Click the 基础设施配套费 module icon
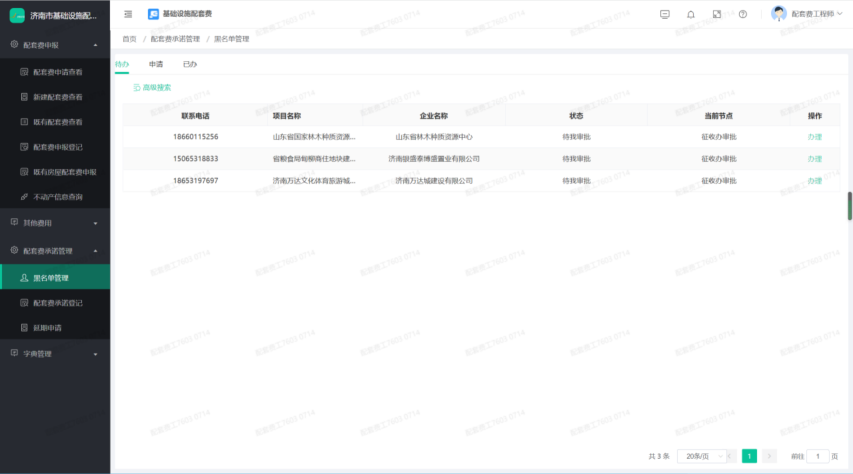This screenshot has width=853, height=474. [x=153, y=14]
